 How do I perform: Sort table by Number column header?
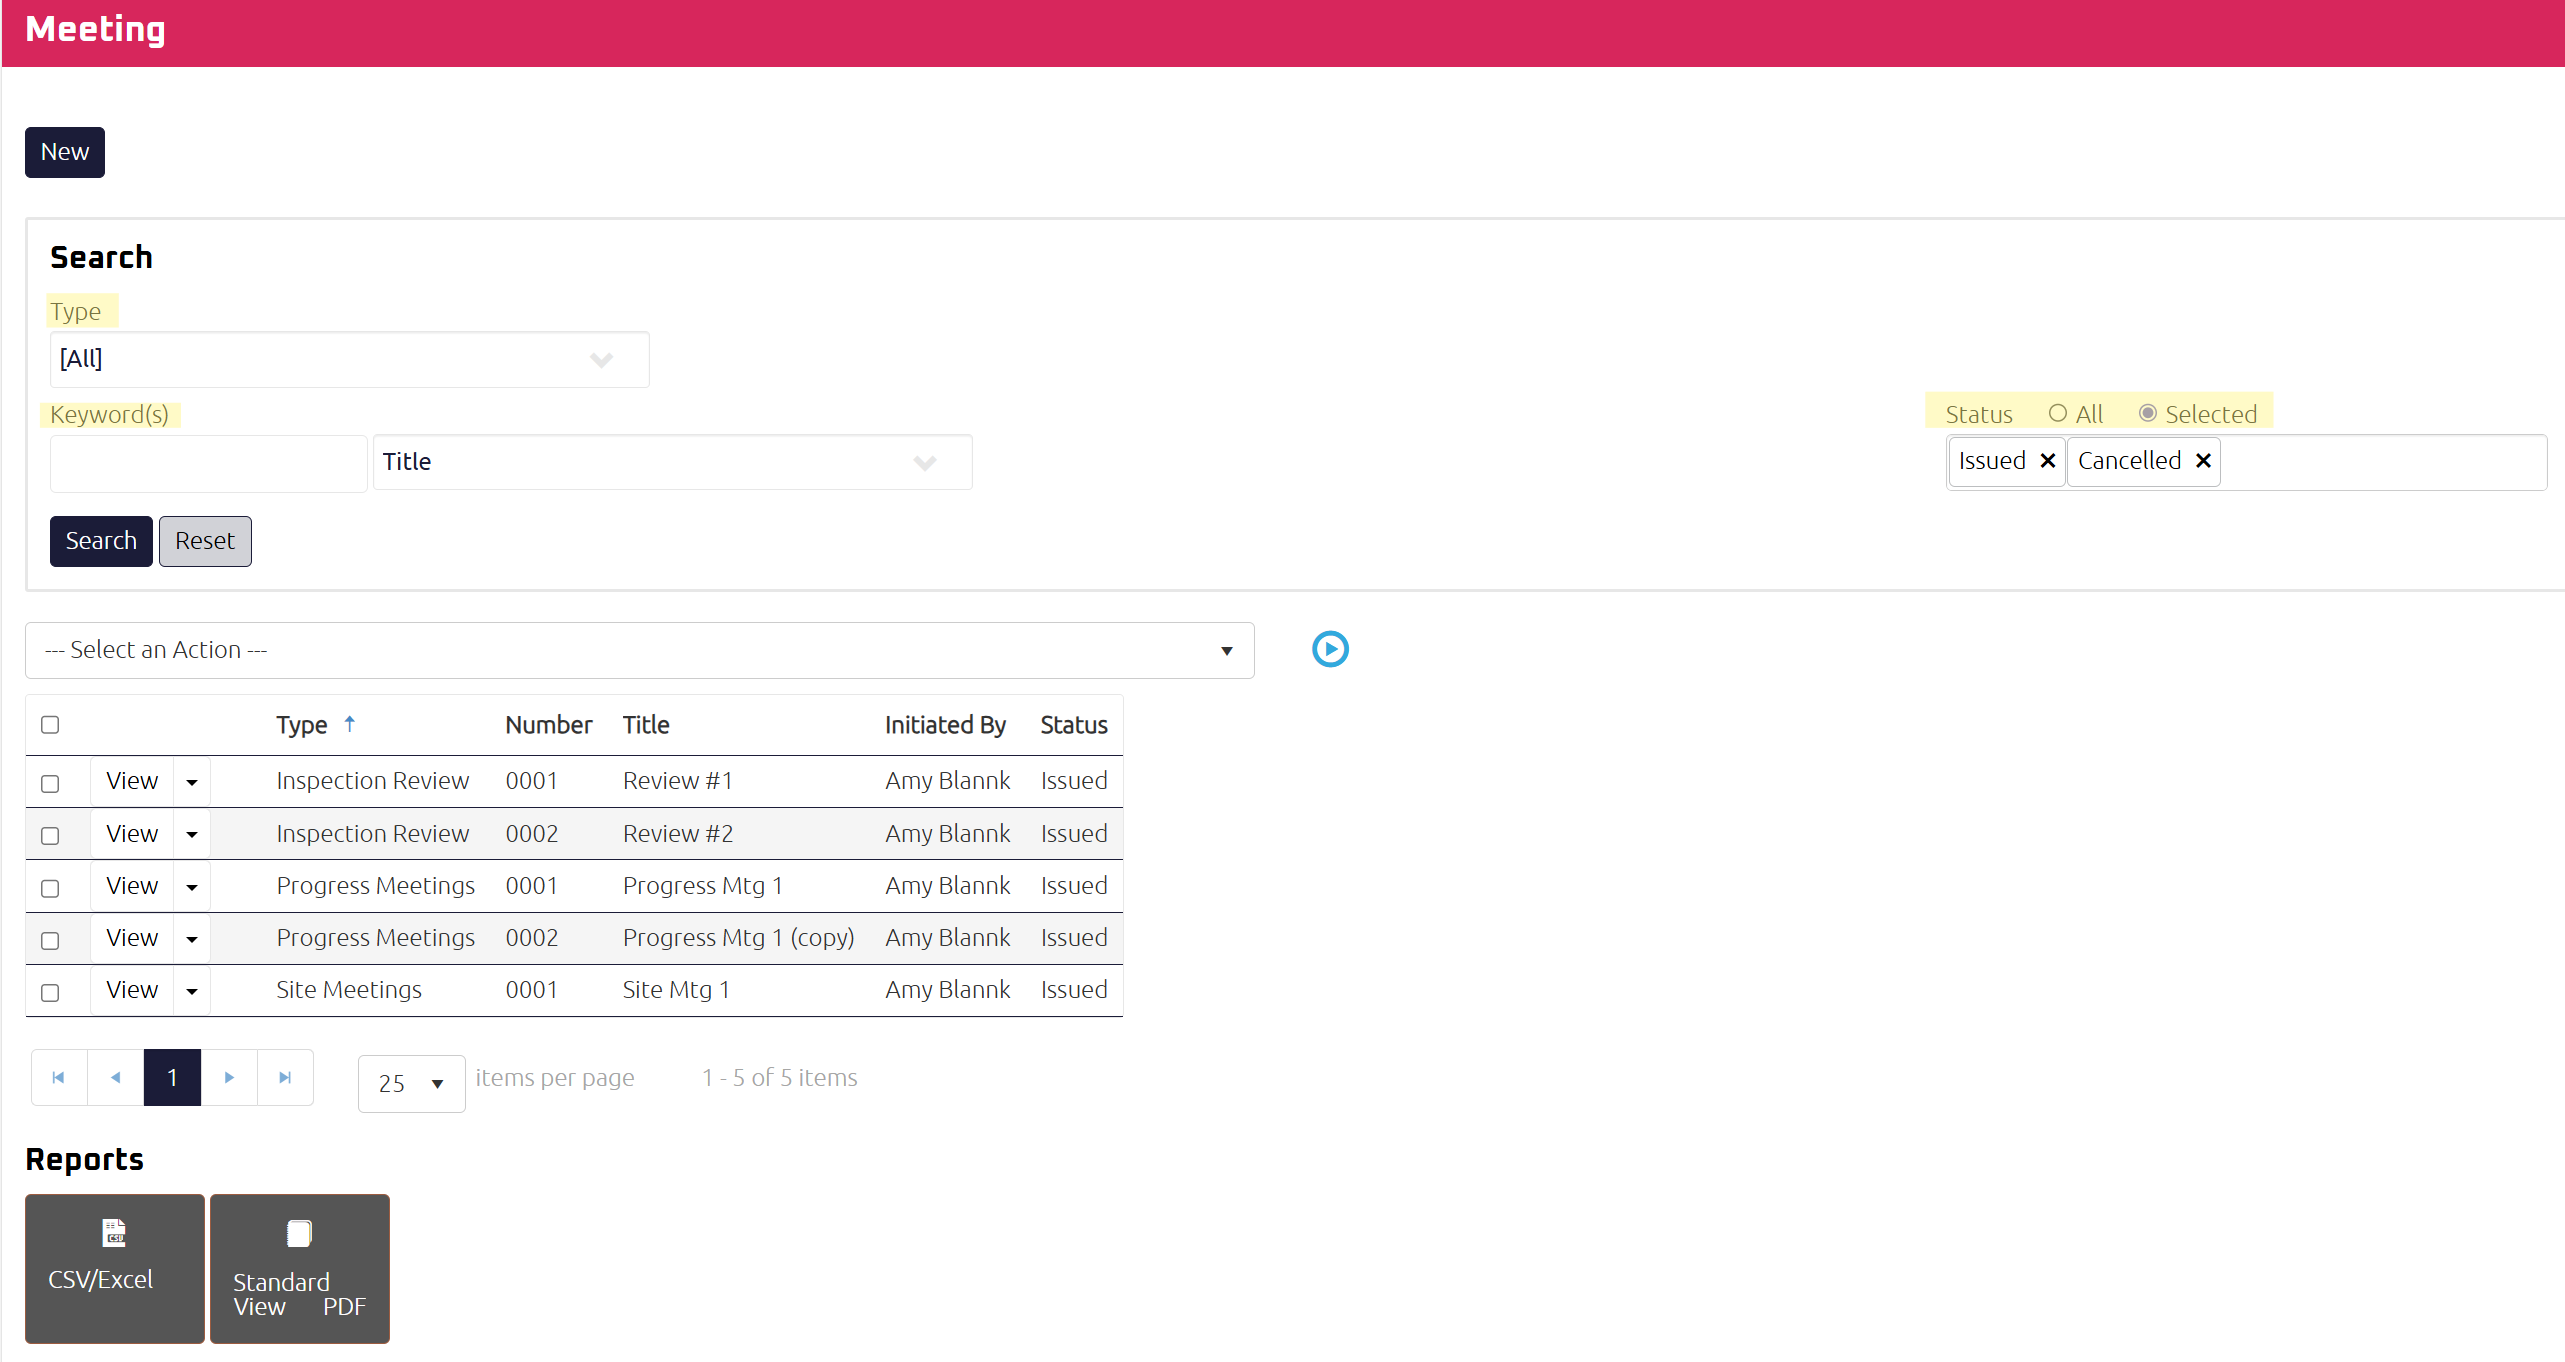(x=549, y=725)
